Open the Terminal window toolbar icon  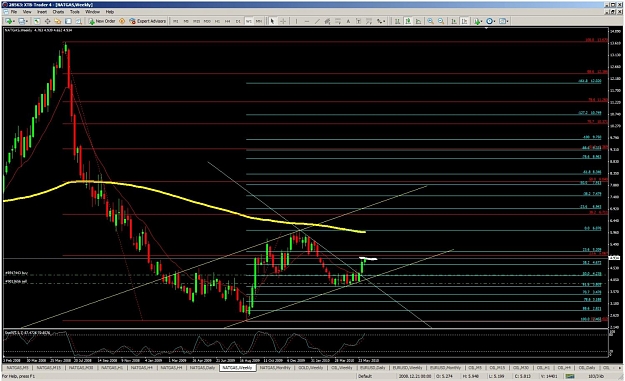pyautogui.click(x=69, y=21)
